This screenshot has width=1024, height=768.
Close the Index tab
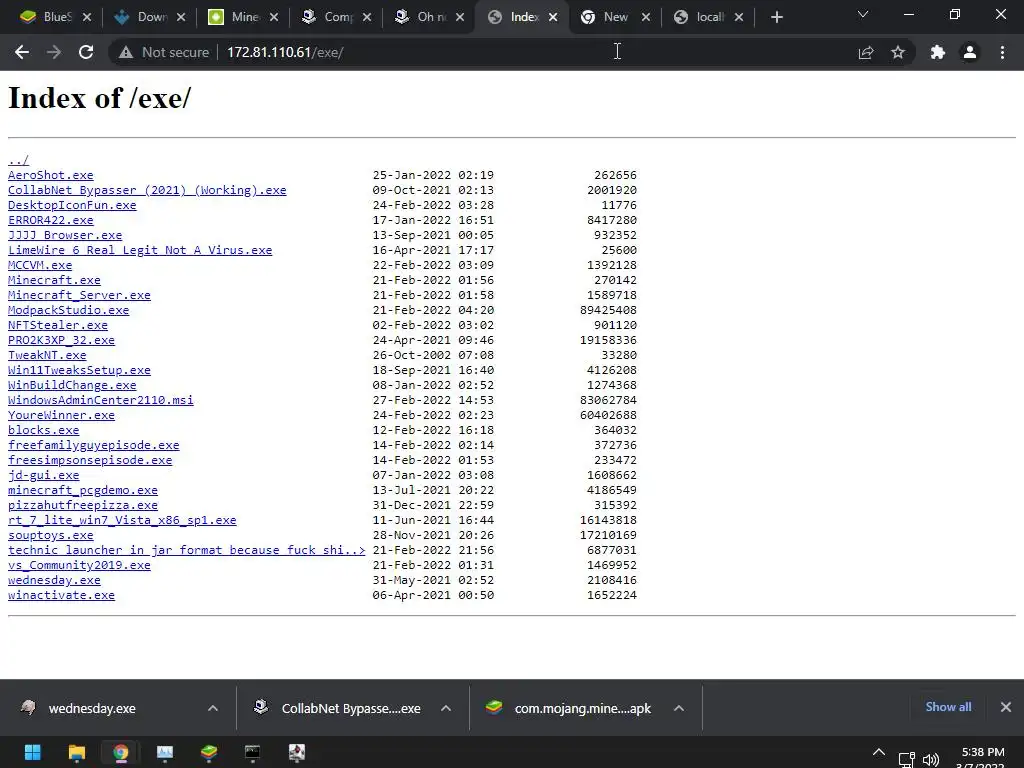point(553,17)
